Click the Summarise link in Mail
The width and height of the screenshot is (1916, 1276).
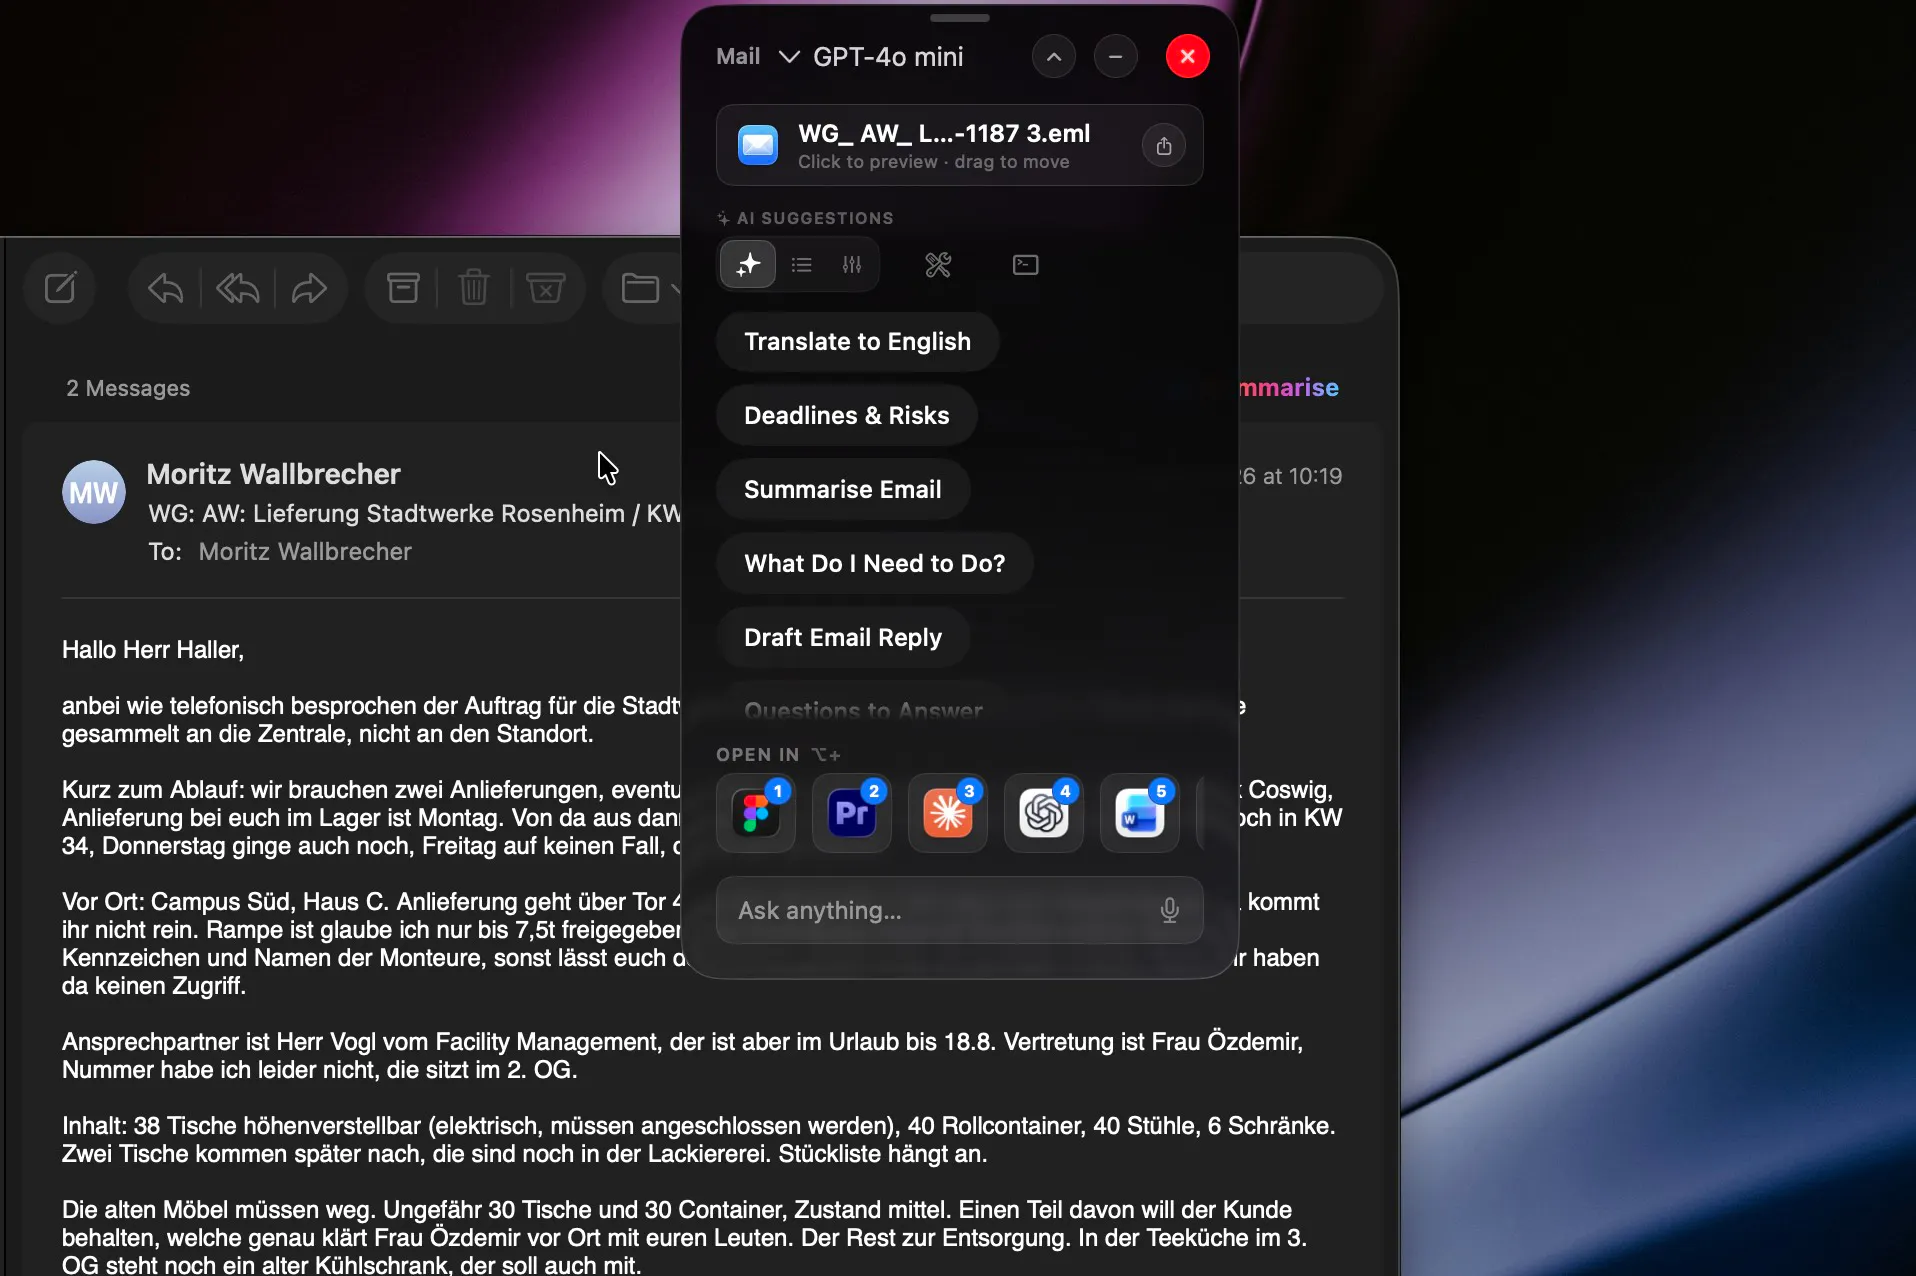pos(1288,388)
